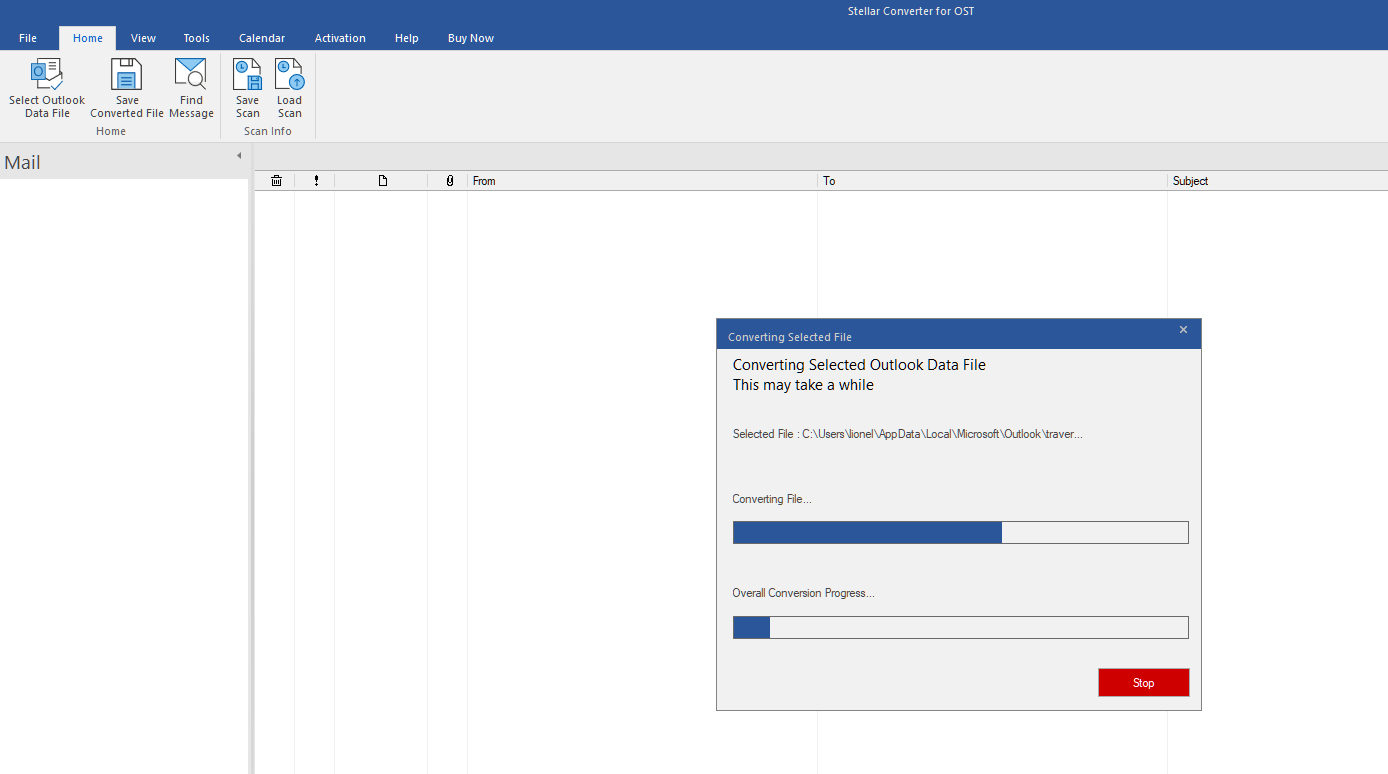The image size is (1388, 774).
Task: Collapse the Mail pane using arrow
Action: coord(239,156)
